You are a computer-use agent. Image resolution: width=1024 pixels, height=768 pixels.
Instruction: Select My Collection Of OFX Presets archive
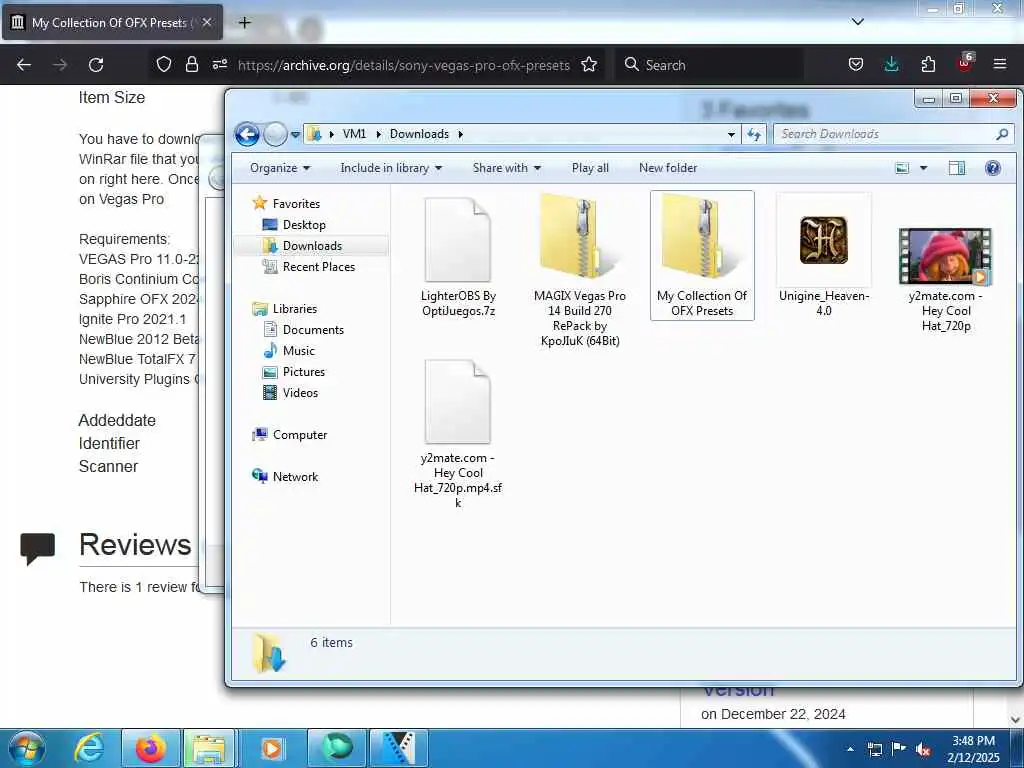pos(702,256)
